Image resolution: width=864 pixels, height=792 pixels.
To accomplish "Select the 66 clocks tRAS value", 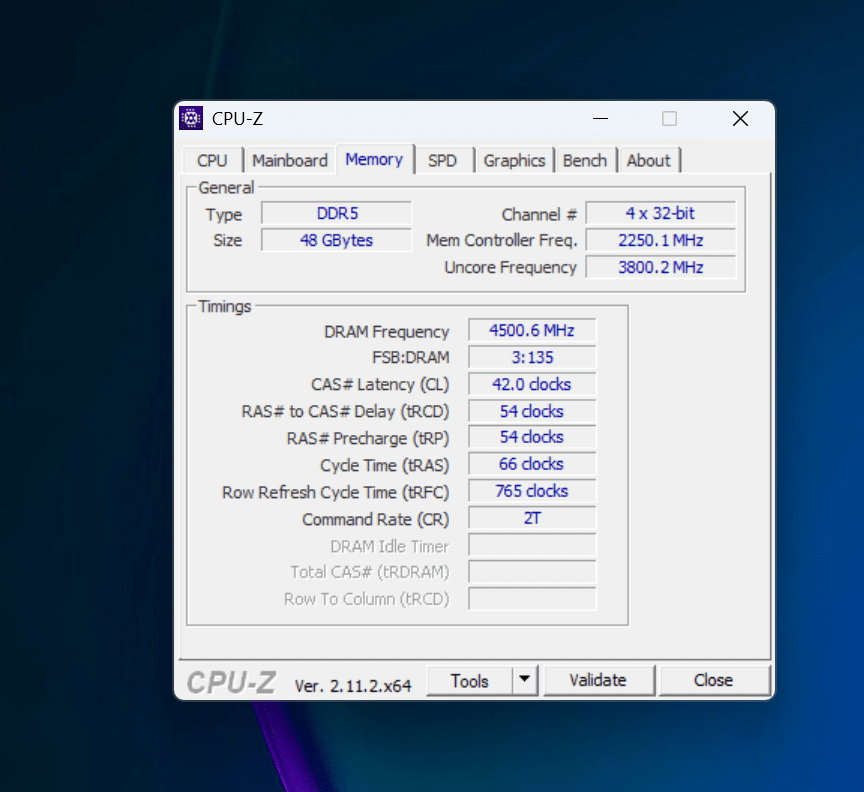I will (x=532, y=464).
